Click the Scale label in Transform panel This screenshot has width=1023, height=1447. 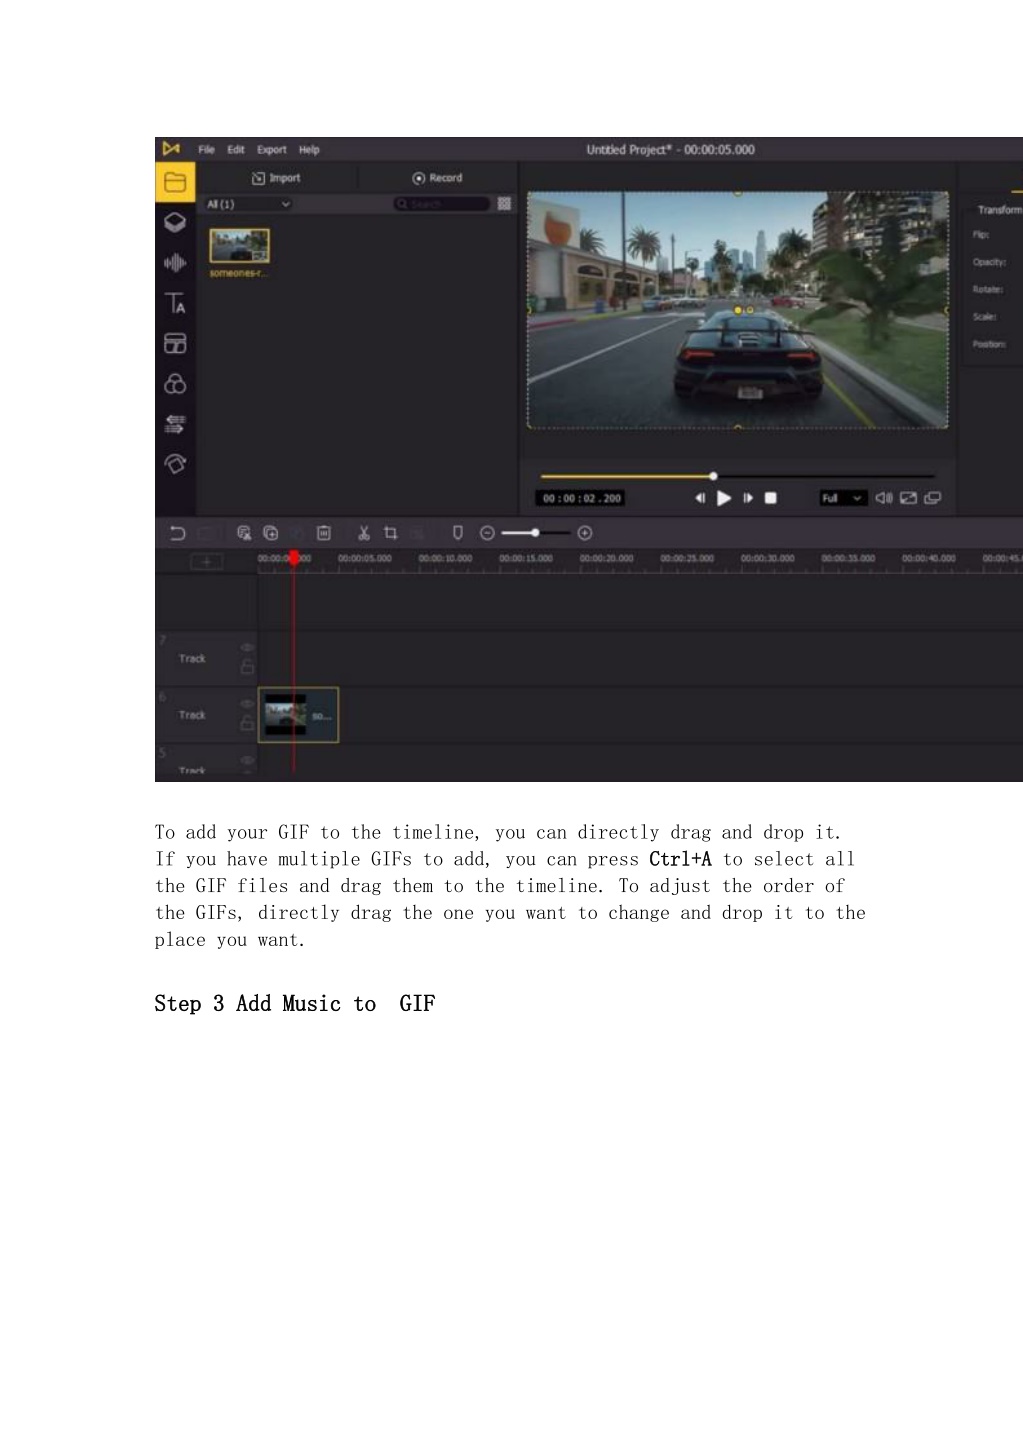click(x=984, y=316)
